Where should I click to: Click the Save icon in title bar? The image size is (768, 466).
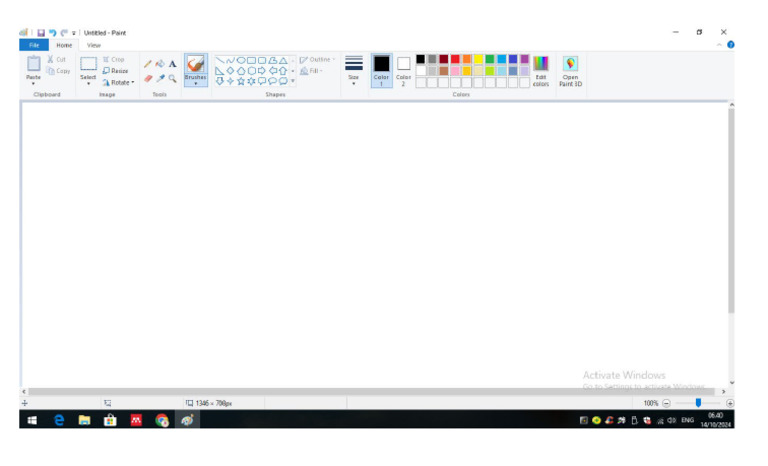click(x=41, y=33)
